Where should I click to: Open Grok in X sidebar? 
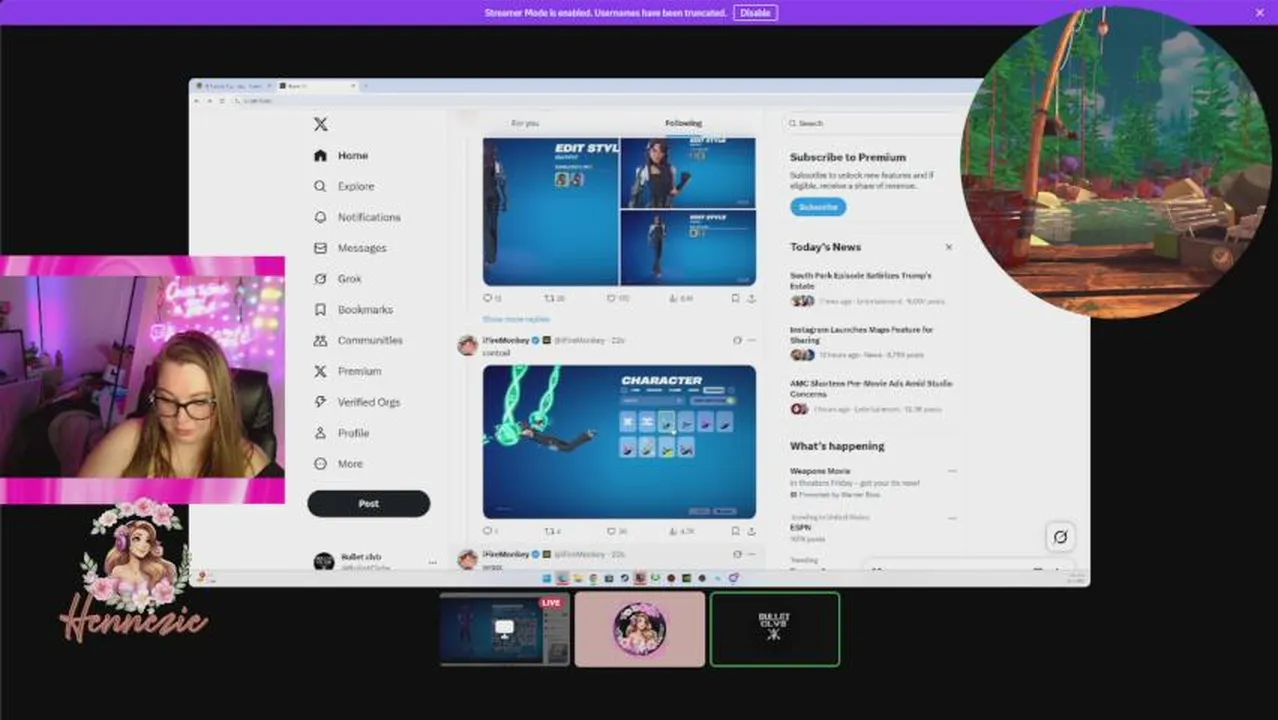coord(338,279)
